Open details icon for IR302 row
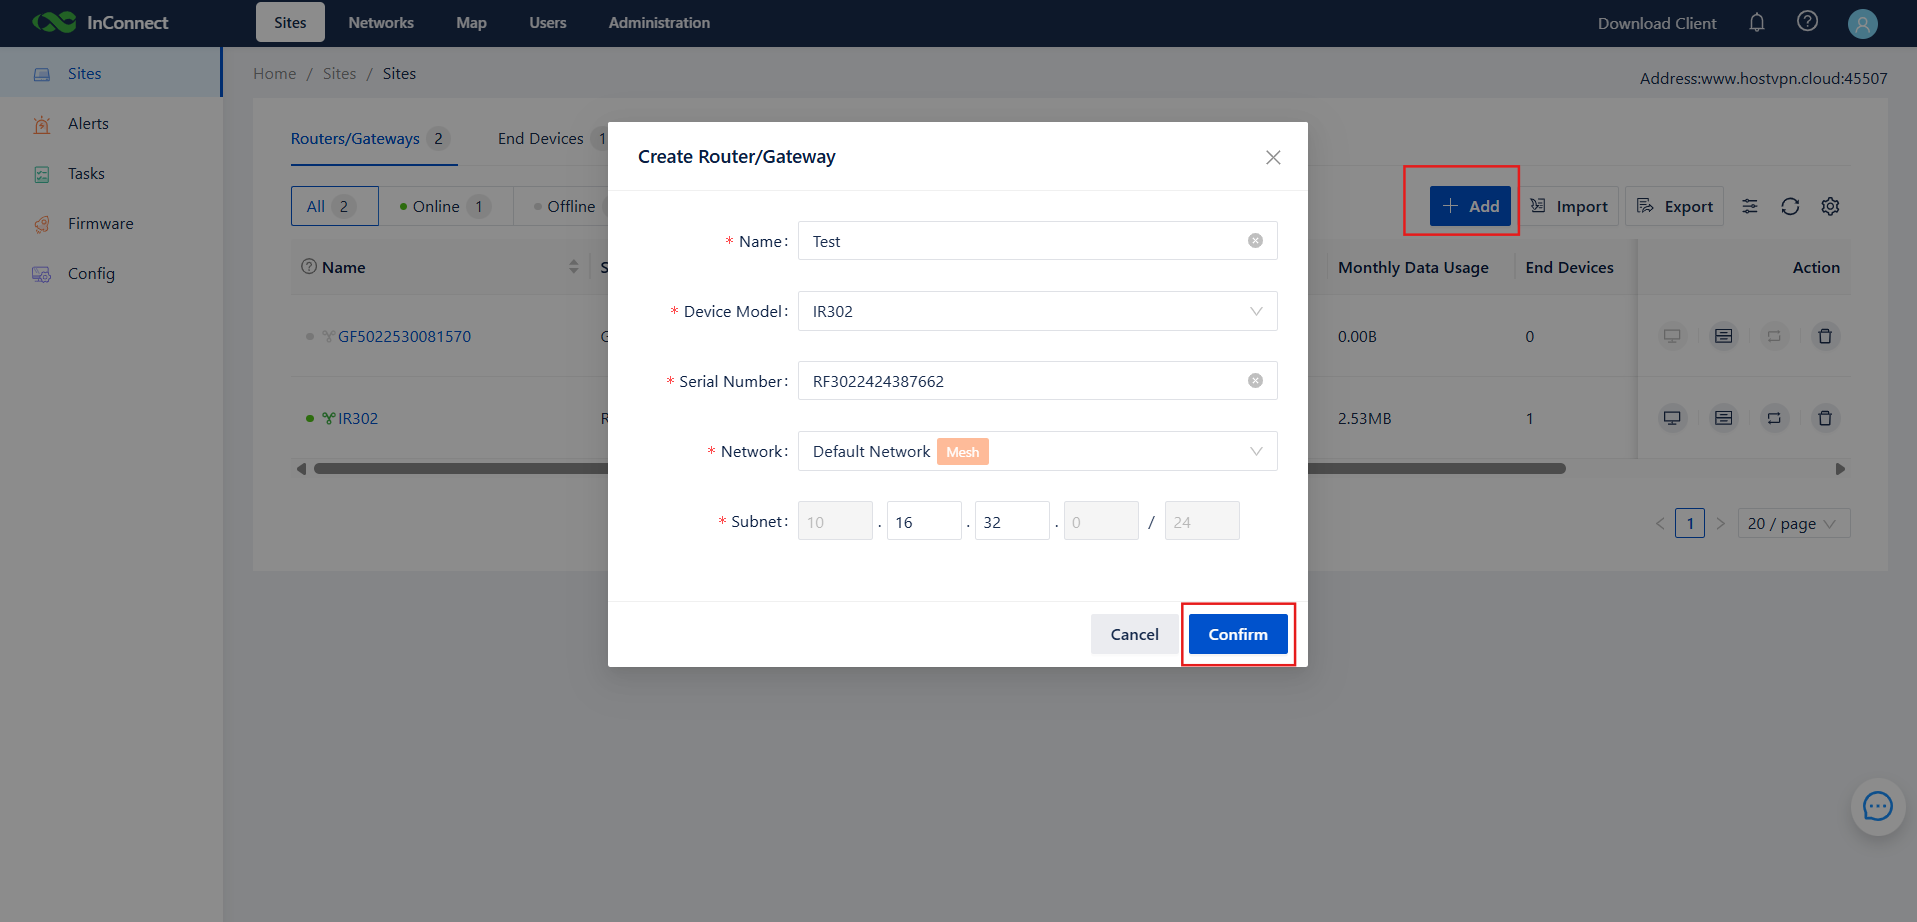 tap(1724, 418)
